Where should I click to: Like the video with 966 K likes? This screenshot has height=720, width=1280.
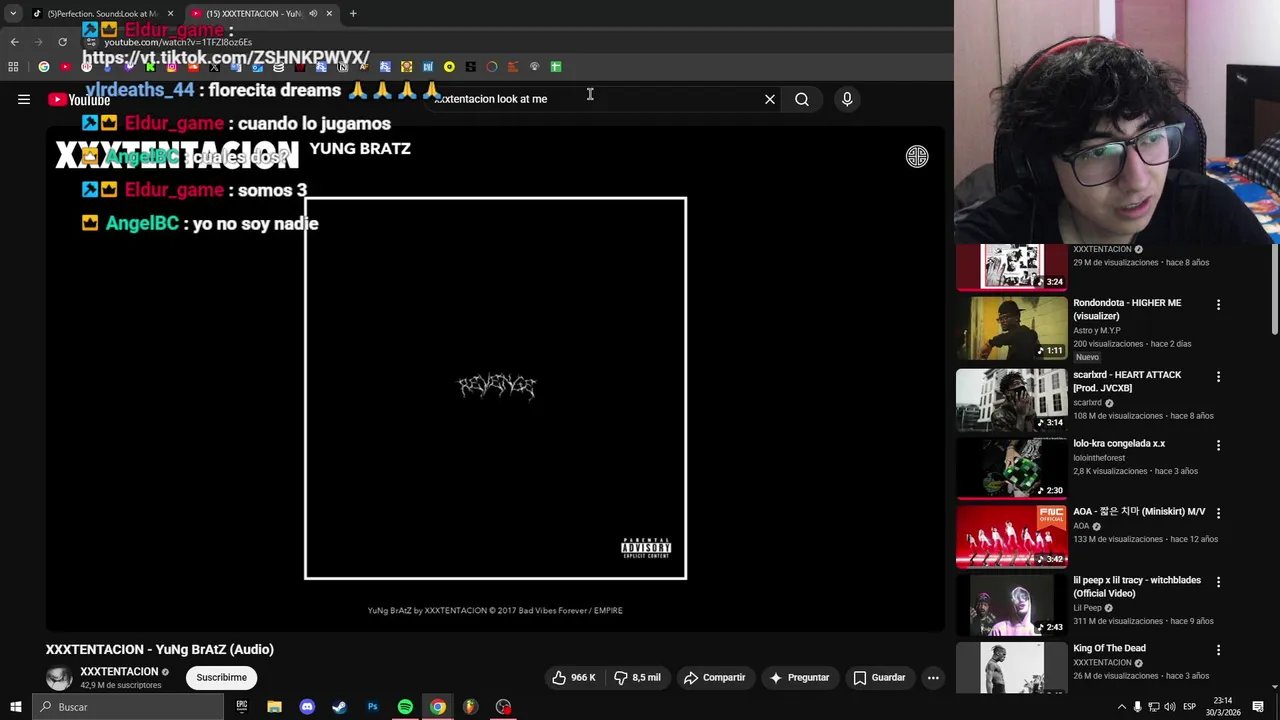click(574, 677)
